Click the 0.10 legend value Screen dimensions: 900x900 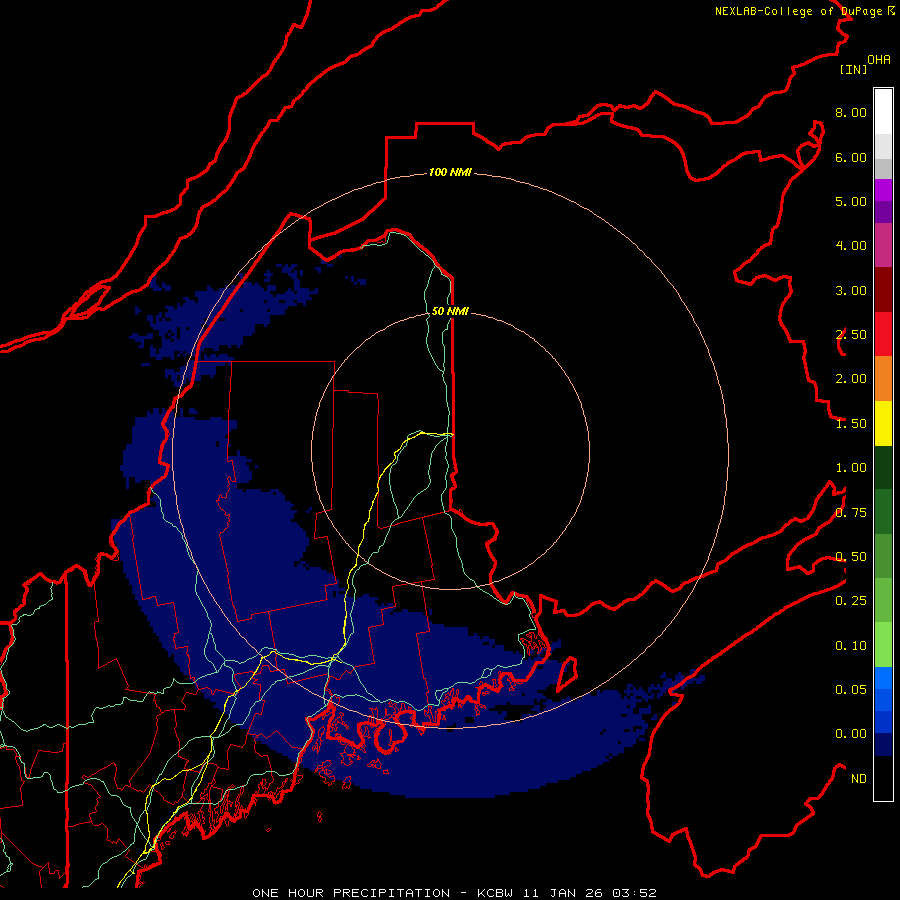[851, 646]
